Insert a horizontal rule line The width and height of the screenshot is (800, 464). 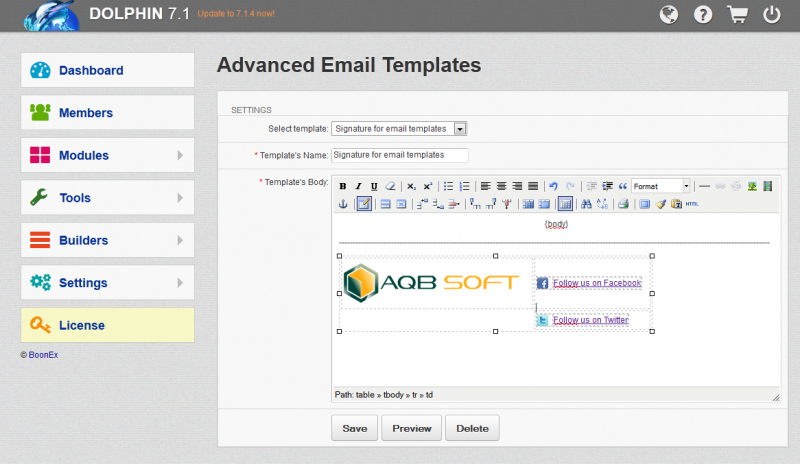pos(705,186)
